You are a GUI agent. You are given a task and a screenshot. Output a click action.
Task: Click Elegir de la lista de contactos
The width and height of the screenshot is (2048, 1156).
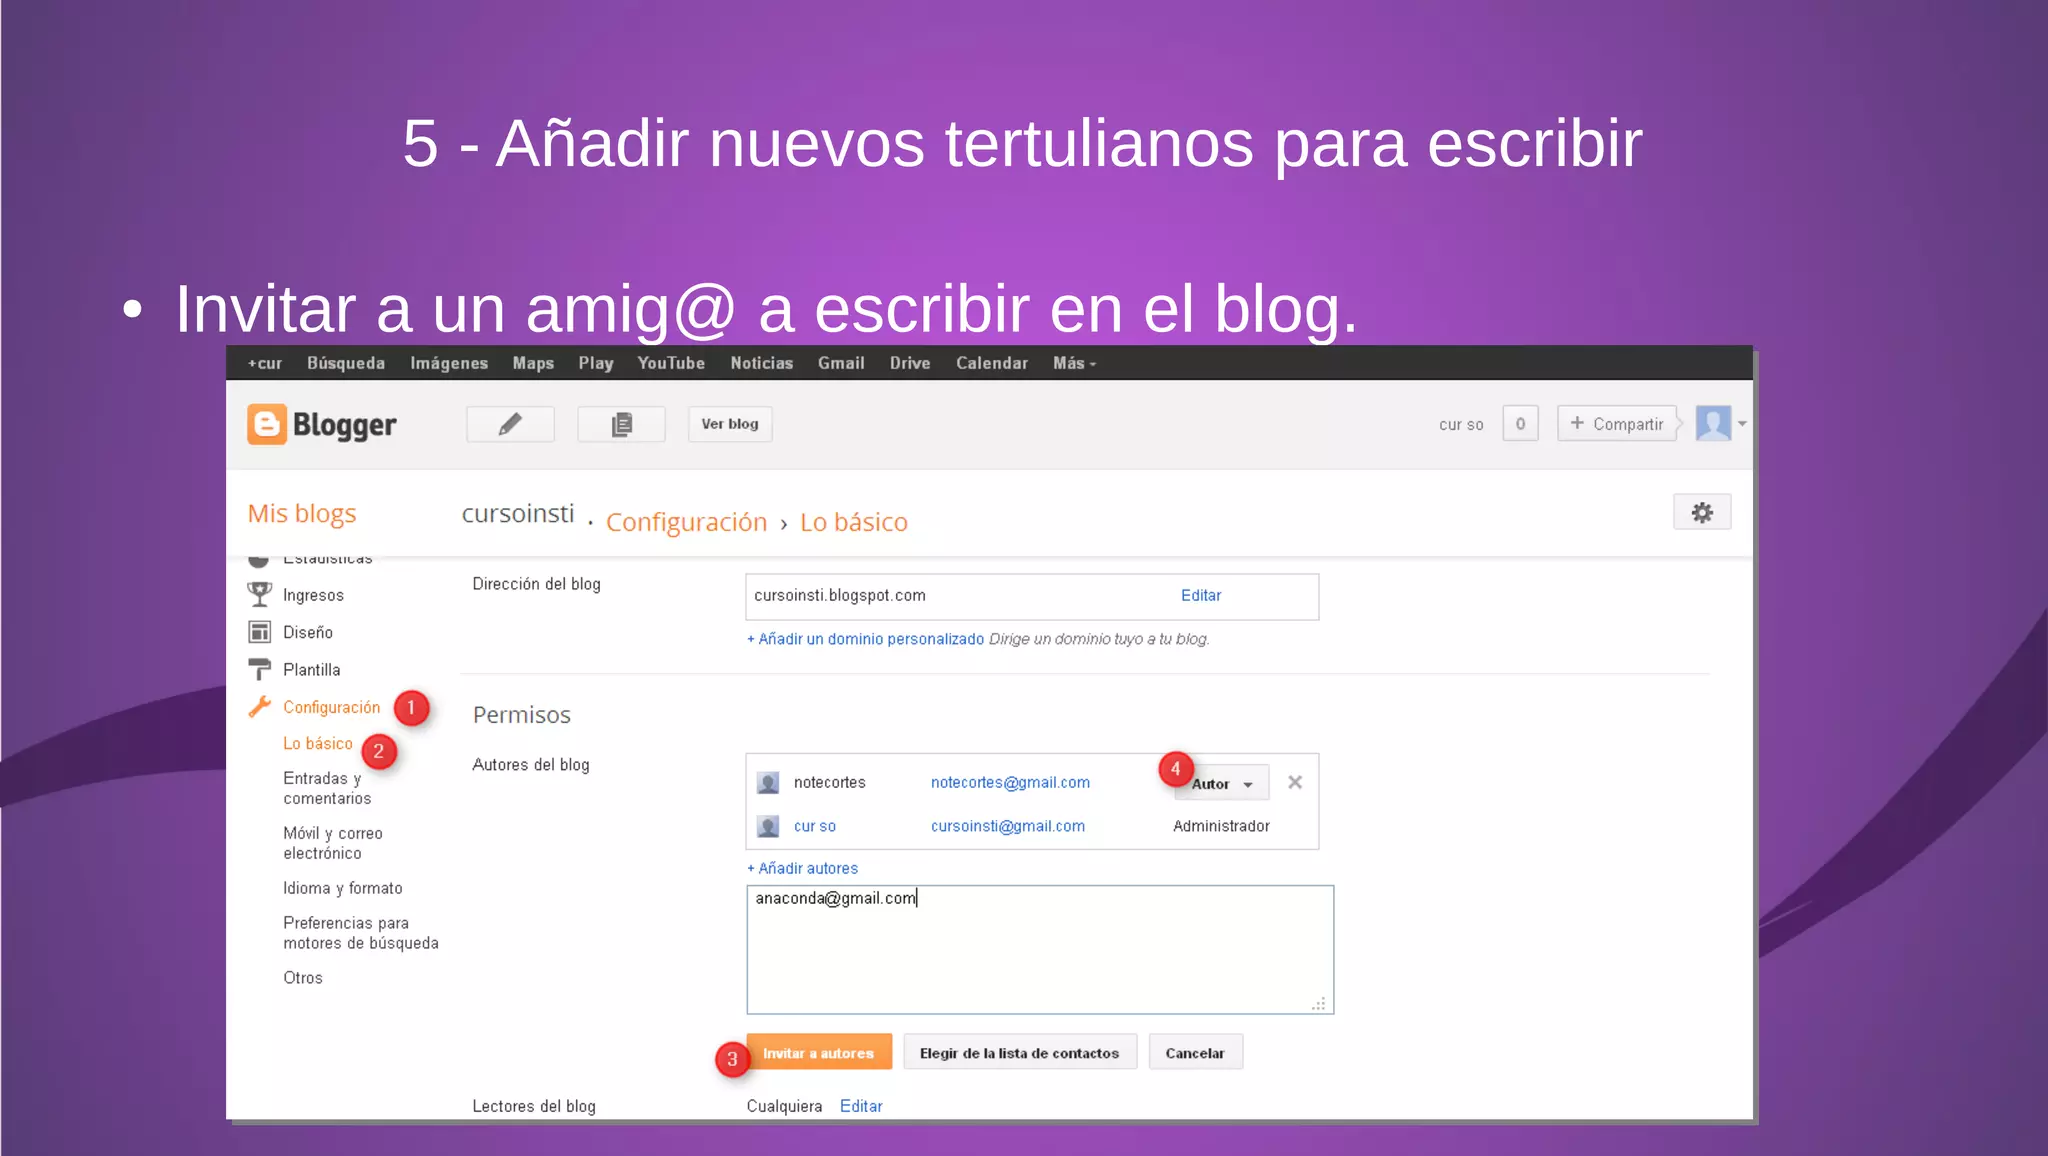(x=1020, y=1053)
